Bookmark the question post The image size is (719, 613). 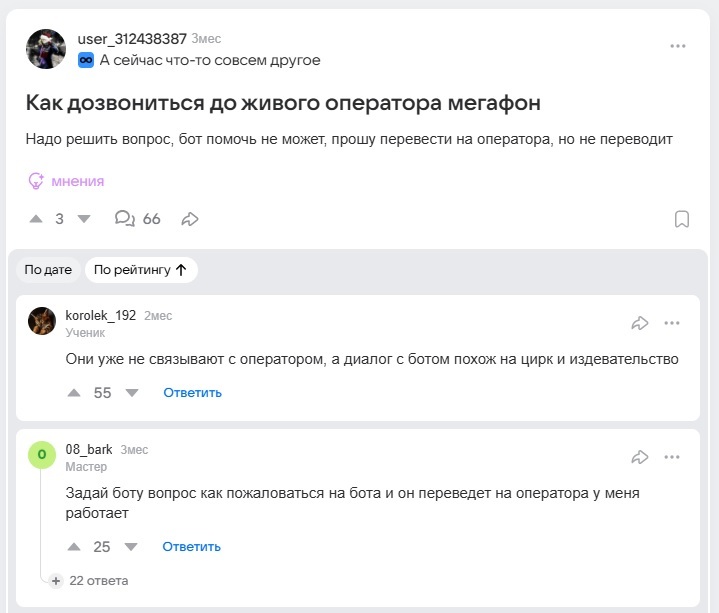coord(681,219)
